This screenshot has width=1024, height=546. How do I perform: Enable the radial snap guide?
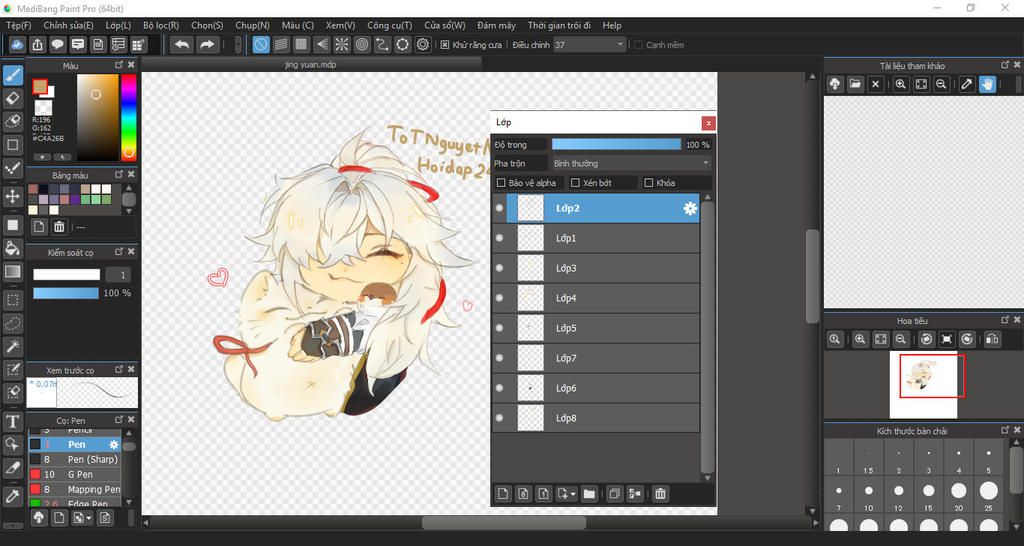point(342,44)
